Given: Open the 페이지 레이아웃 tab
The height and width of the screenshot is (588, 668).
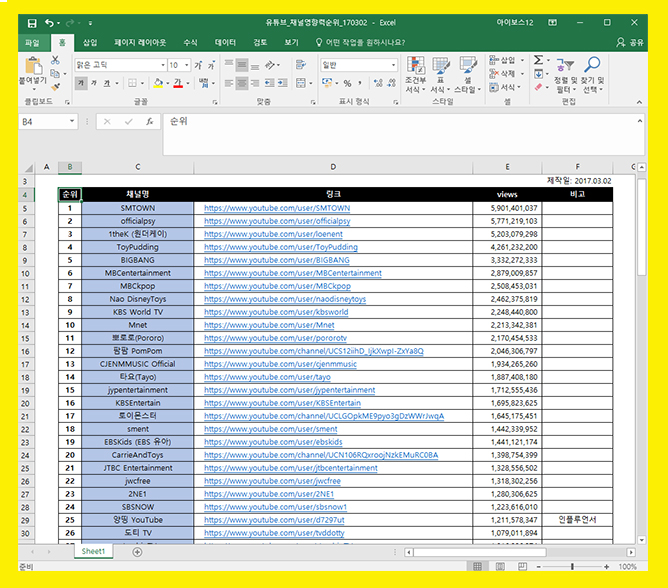Looking at the screenshot, I should pos(140,43).
